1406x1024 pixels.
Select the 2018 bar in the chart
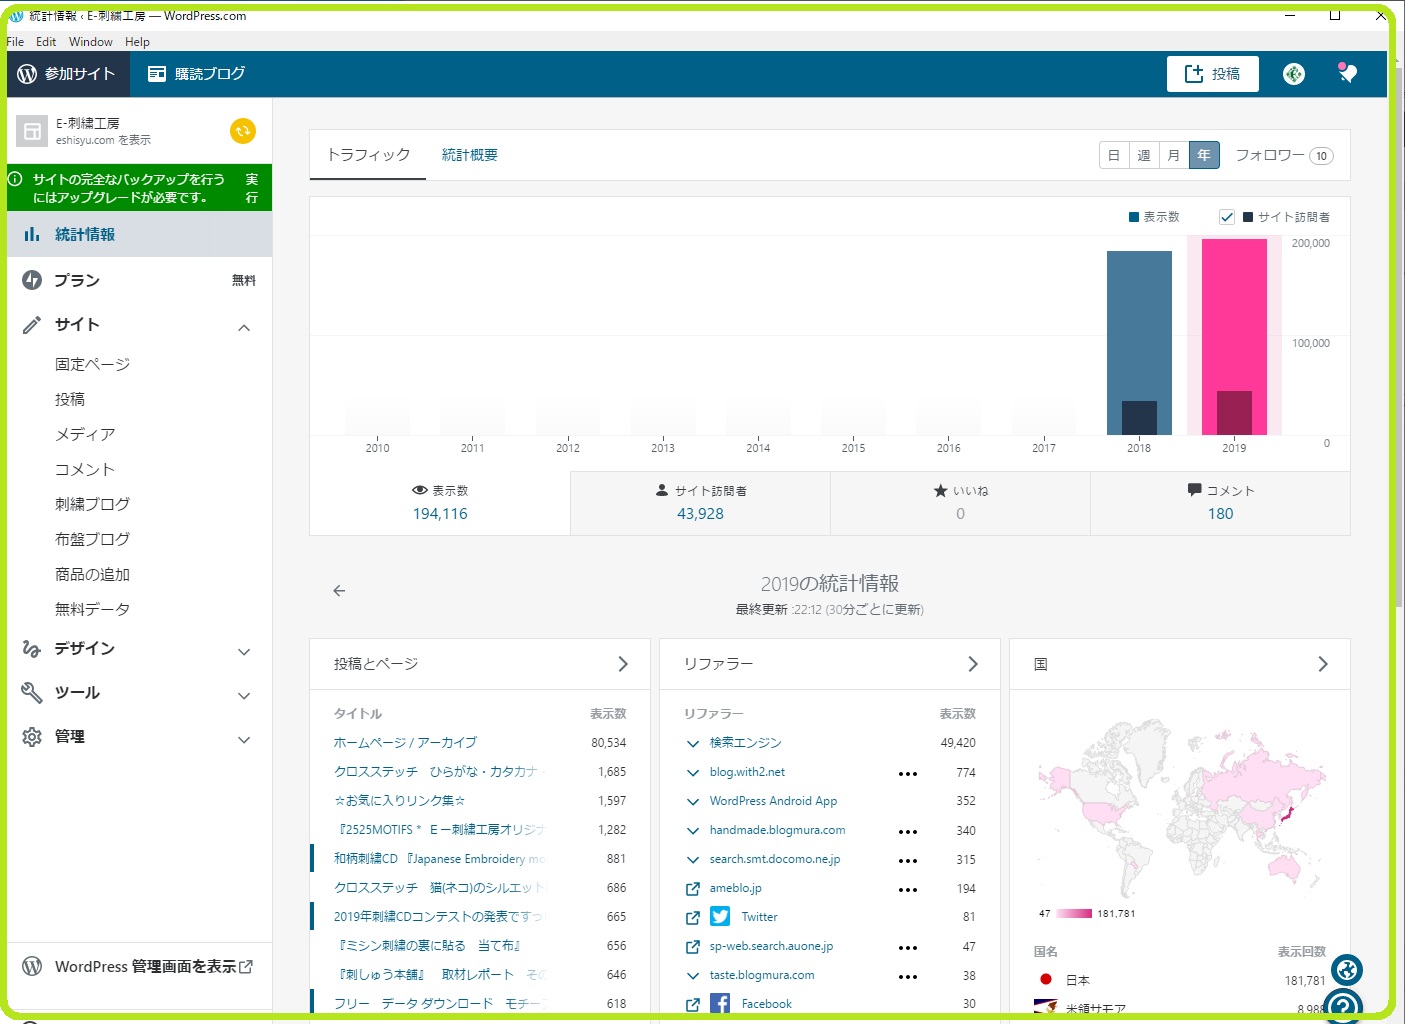pos(1139,343)
